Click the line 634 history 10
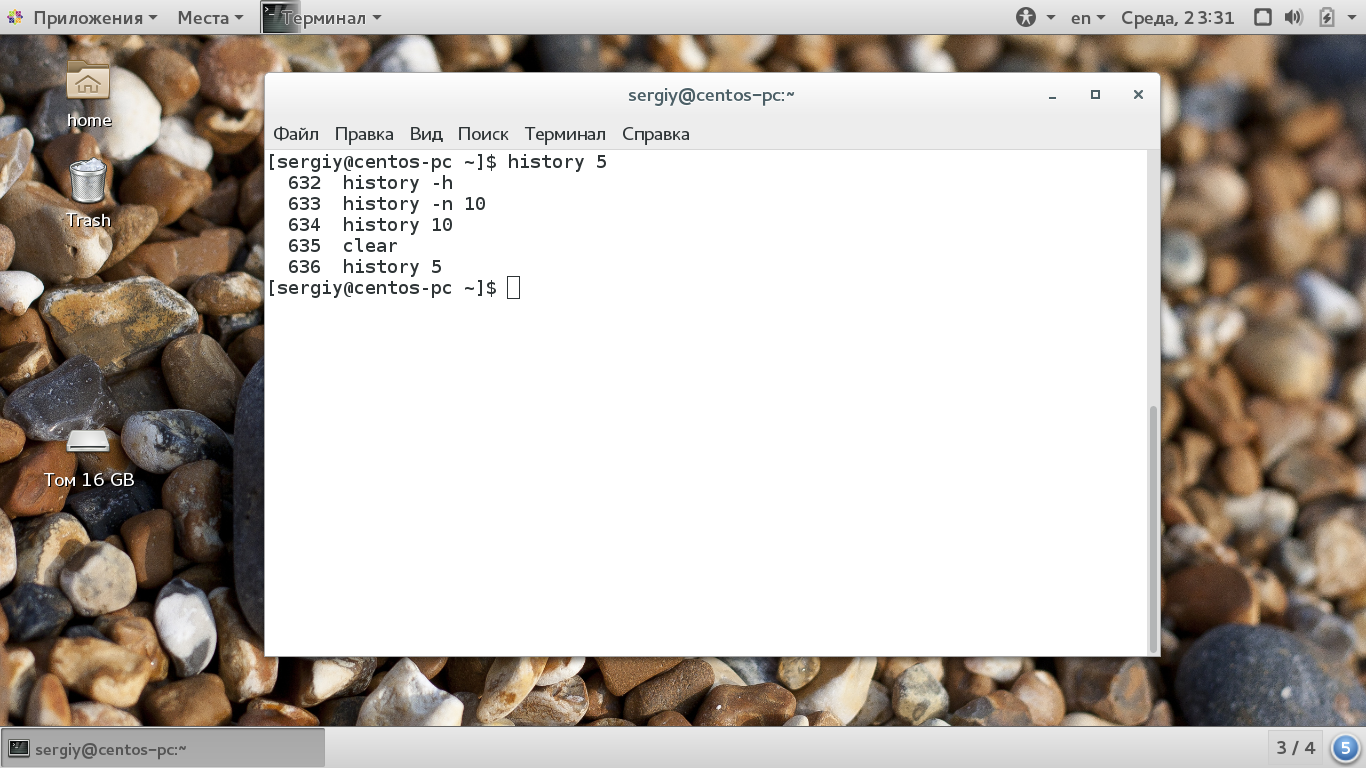 370,225
